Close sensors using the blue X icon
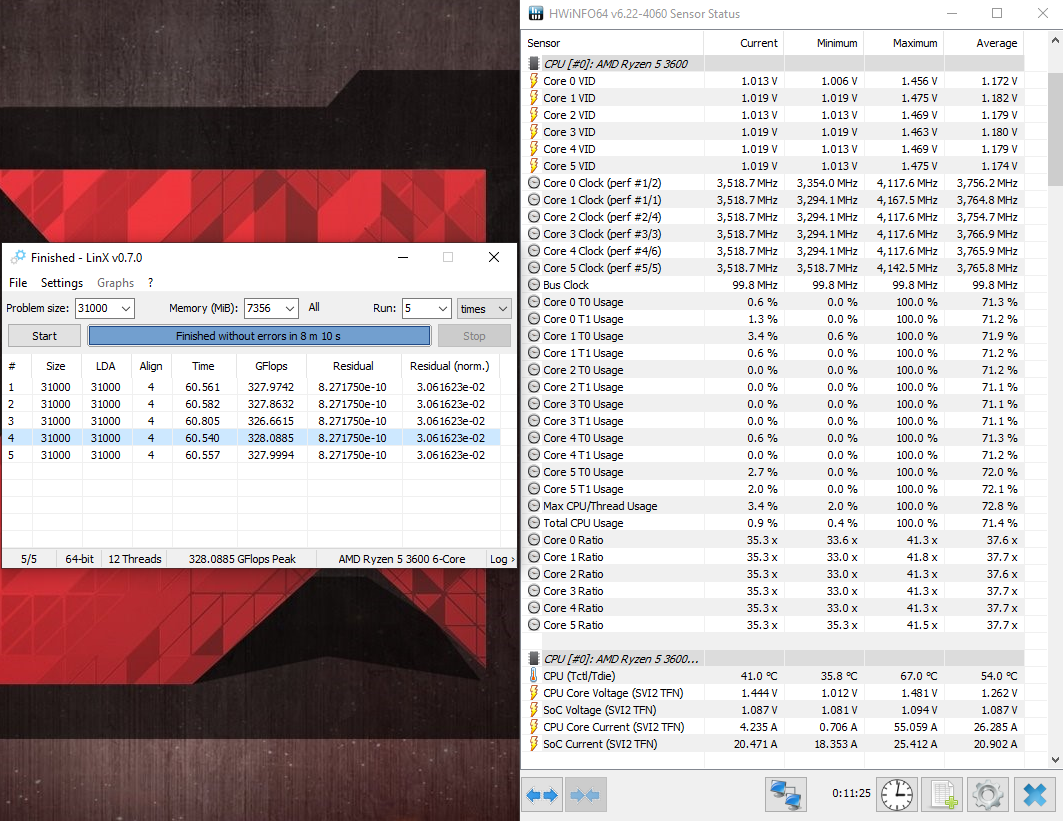Viewport: 1063px width, 821px height. pos(1031,795)
